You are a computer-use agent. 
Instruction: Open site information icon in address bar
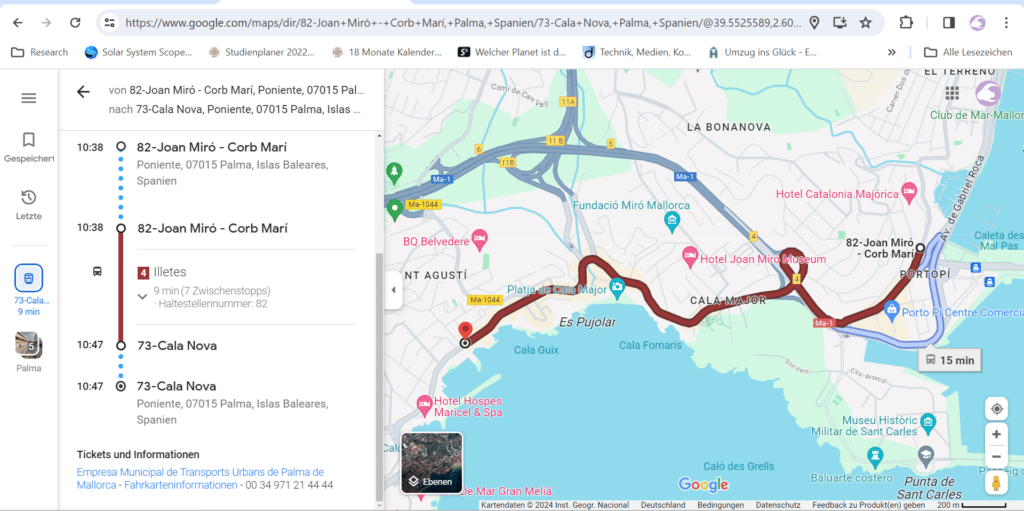(109, 23)
